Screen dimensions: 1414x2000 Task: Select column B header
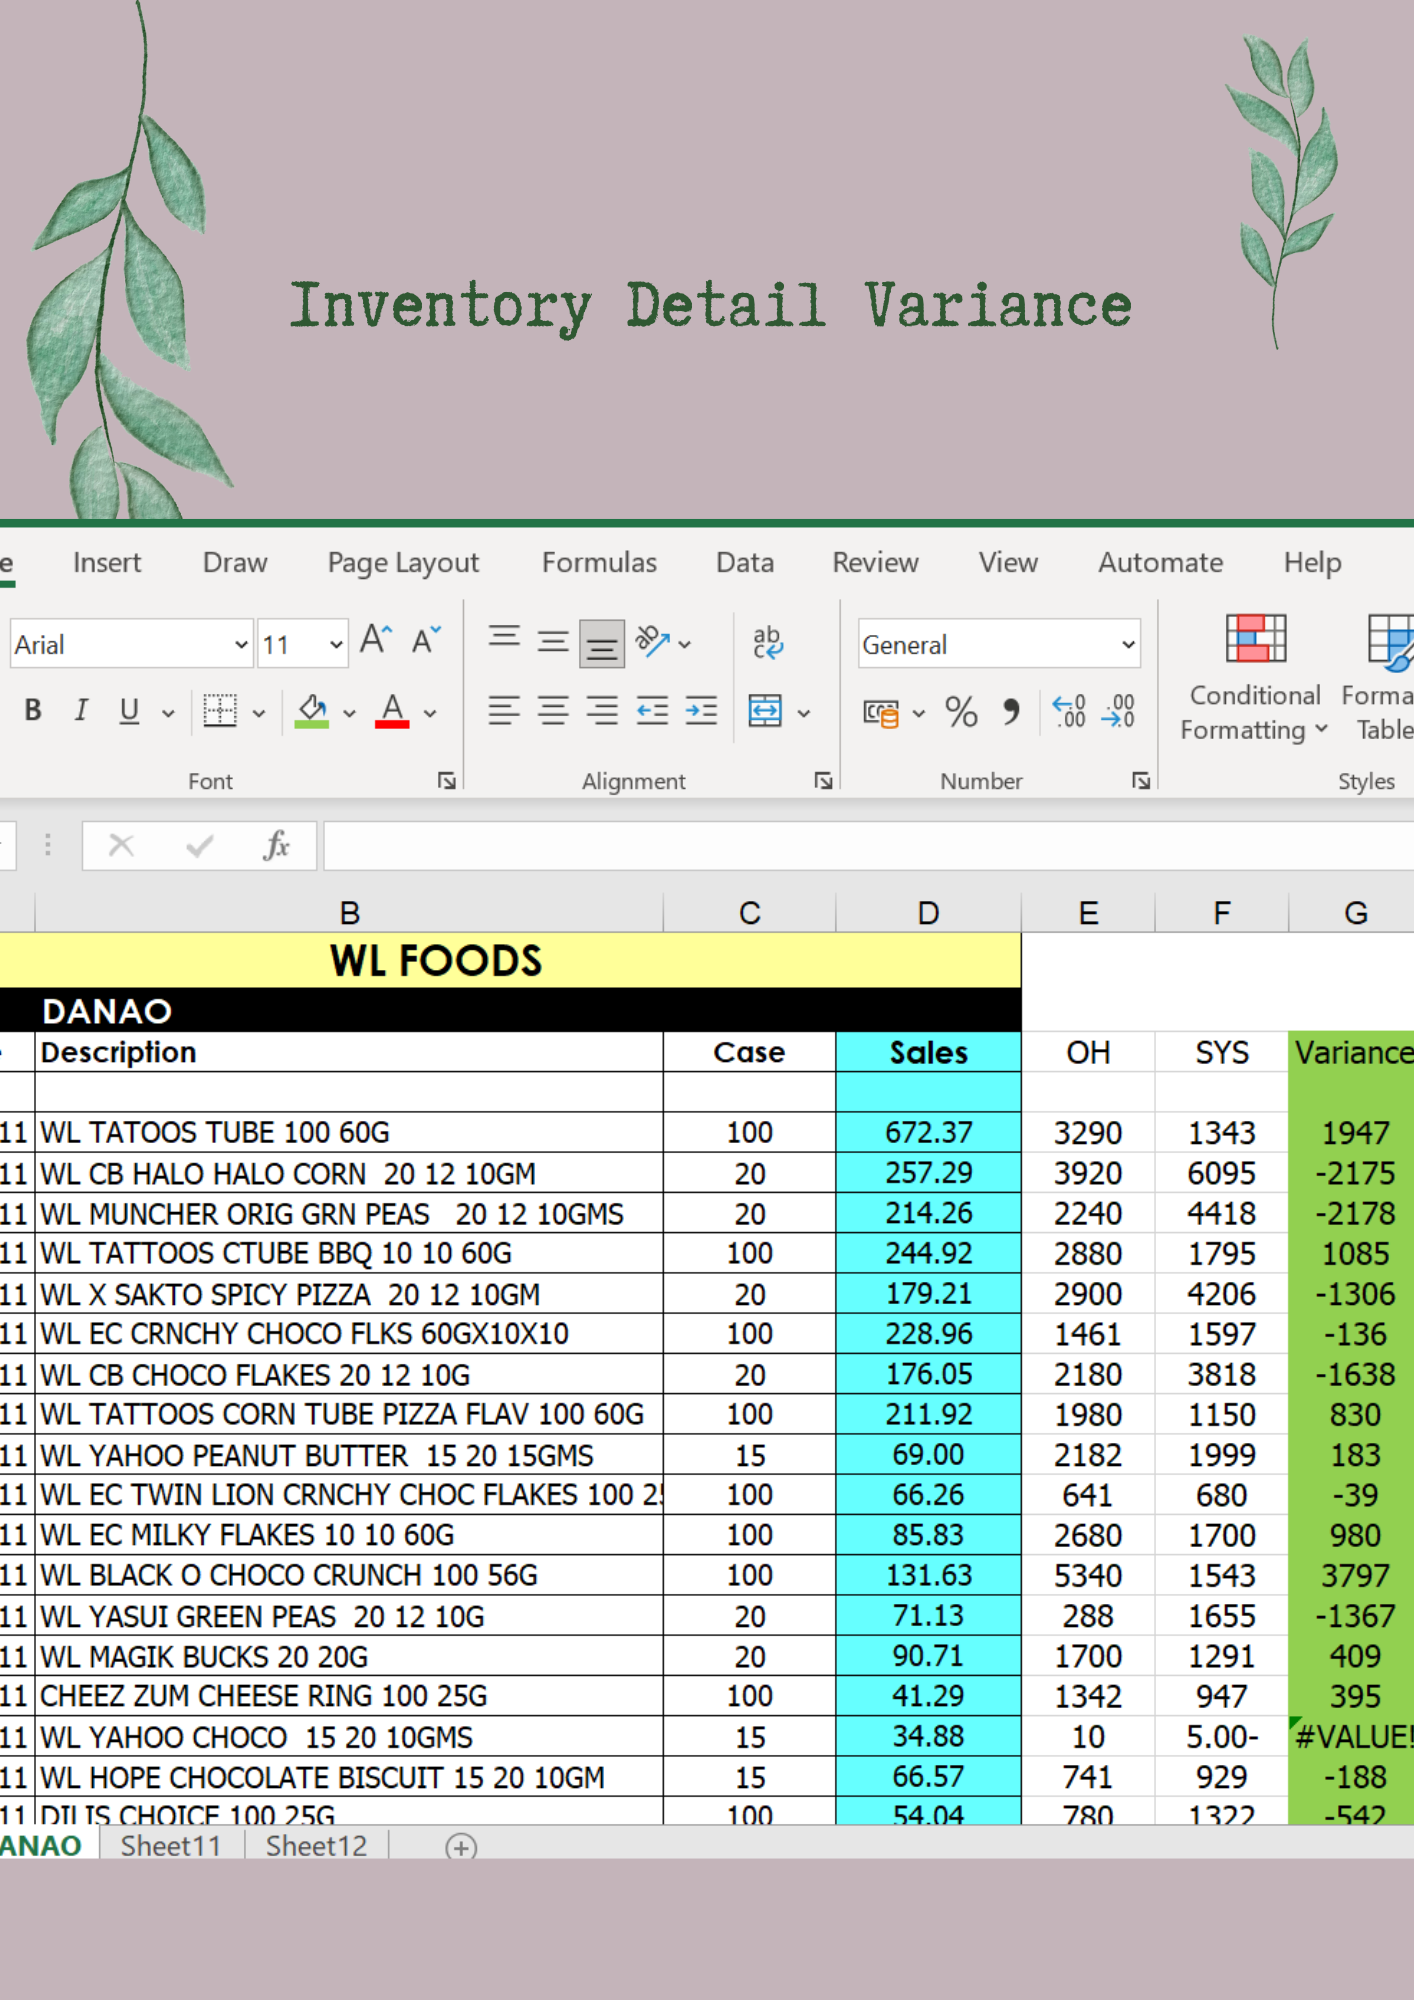349,912
